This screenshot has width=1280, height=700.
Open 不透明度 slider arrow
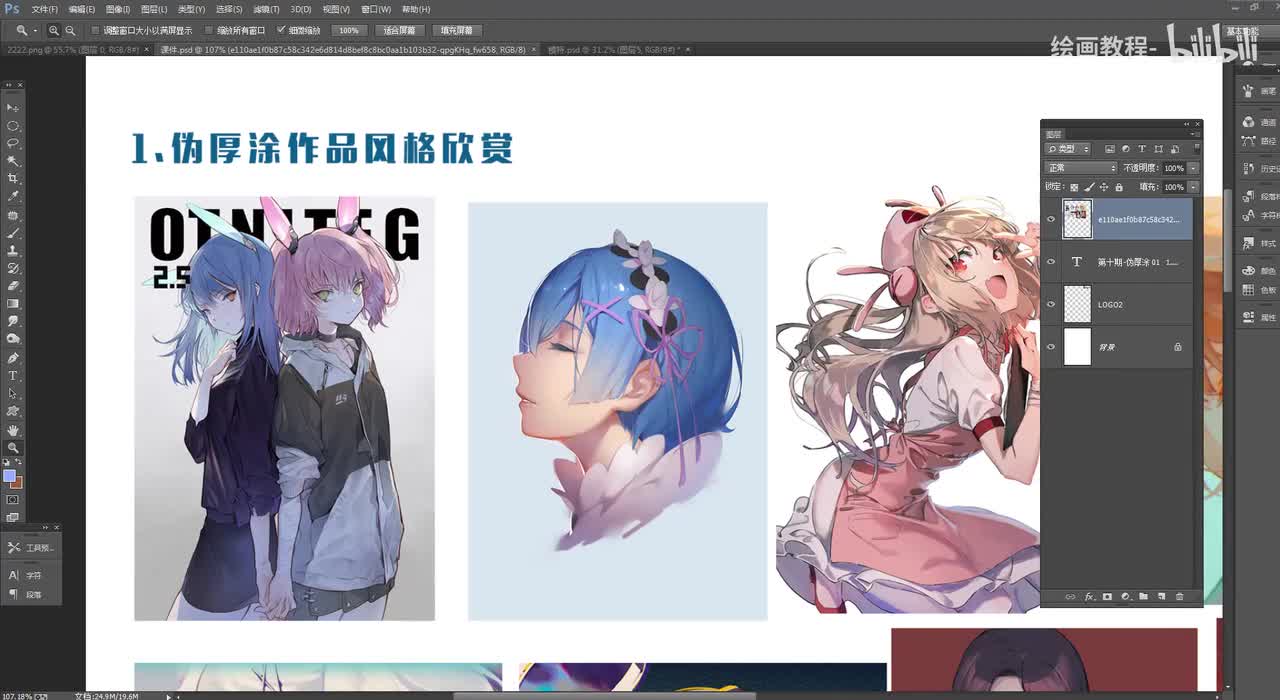click(1193, 168)
